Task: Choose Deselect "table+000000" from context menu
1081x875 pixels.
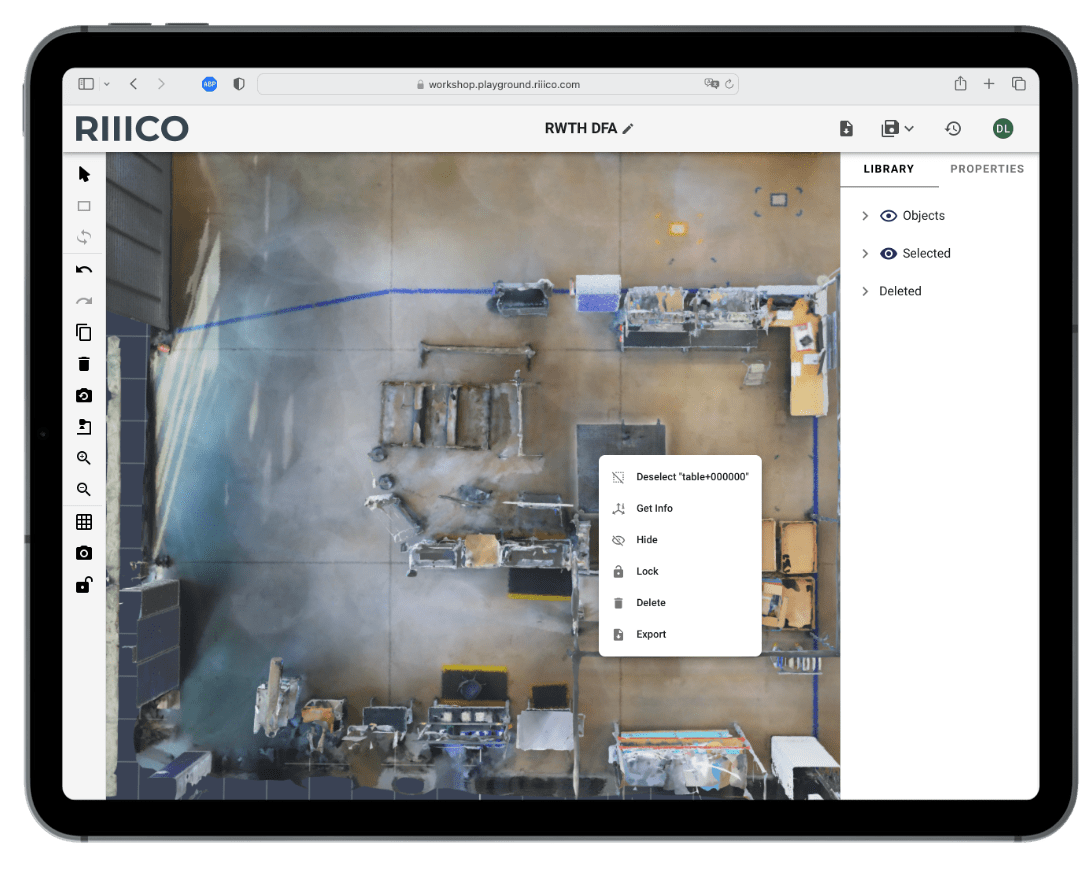Action: coord(680,477)
